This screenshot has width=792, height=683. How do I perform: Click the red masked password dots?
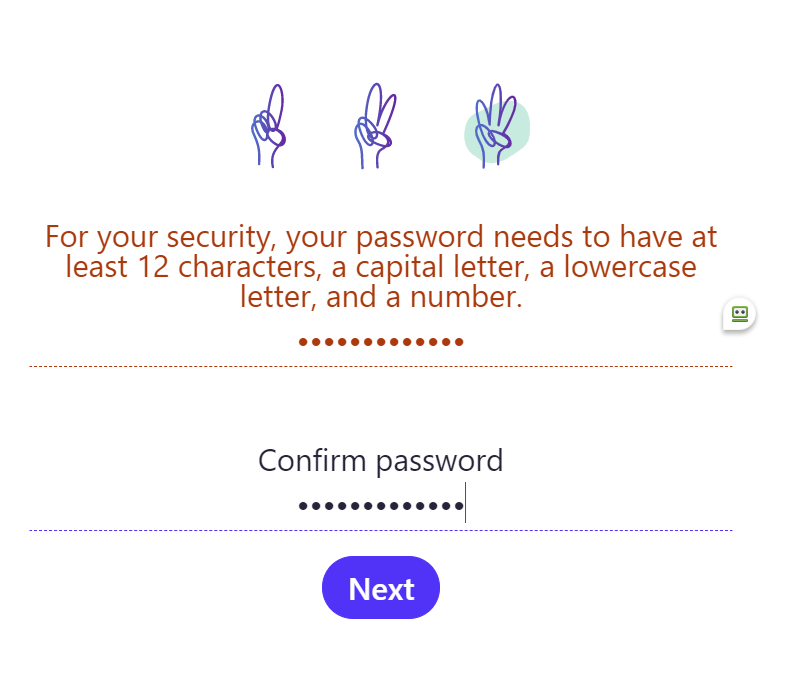click(380, 342)
